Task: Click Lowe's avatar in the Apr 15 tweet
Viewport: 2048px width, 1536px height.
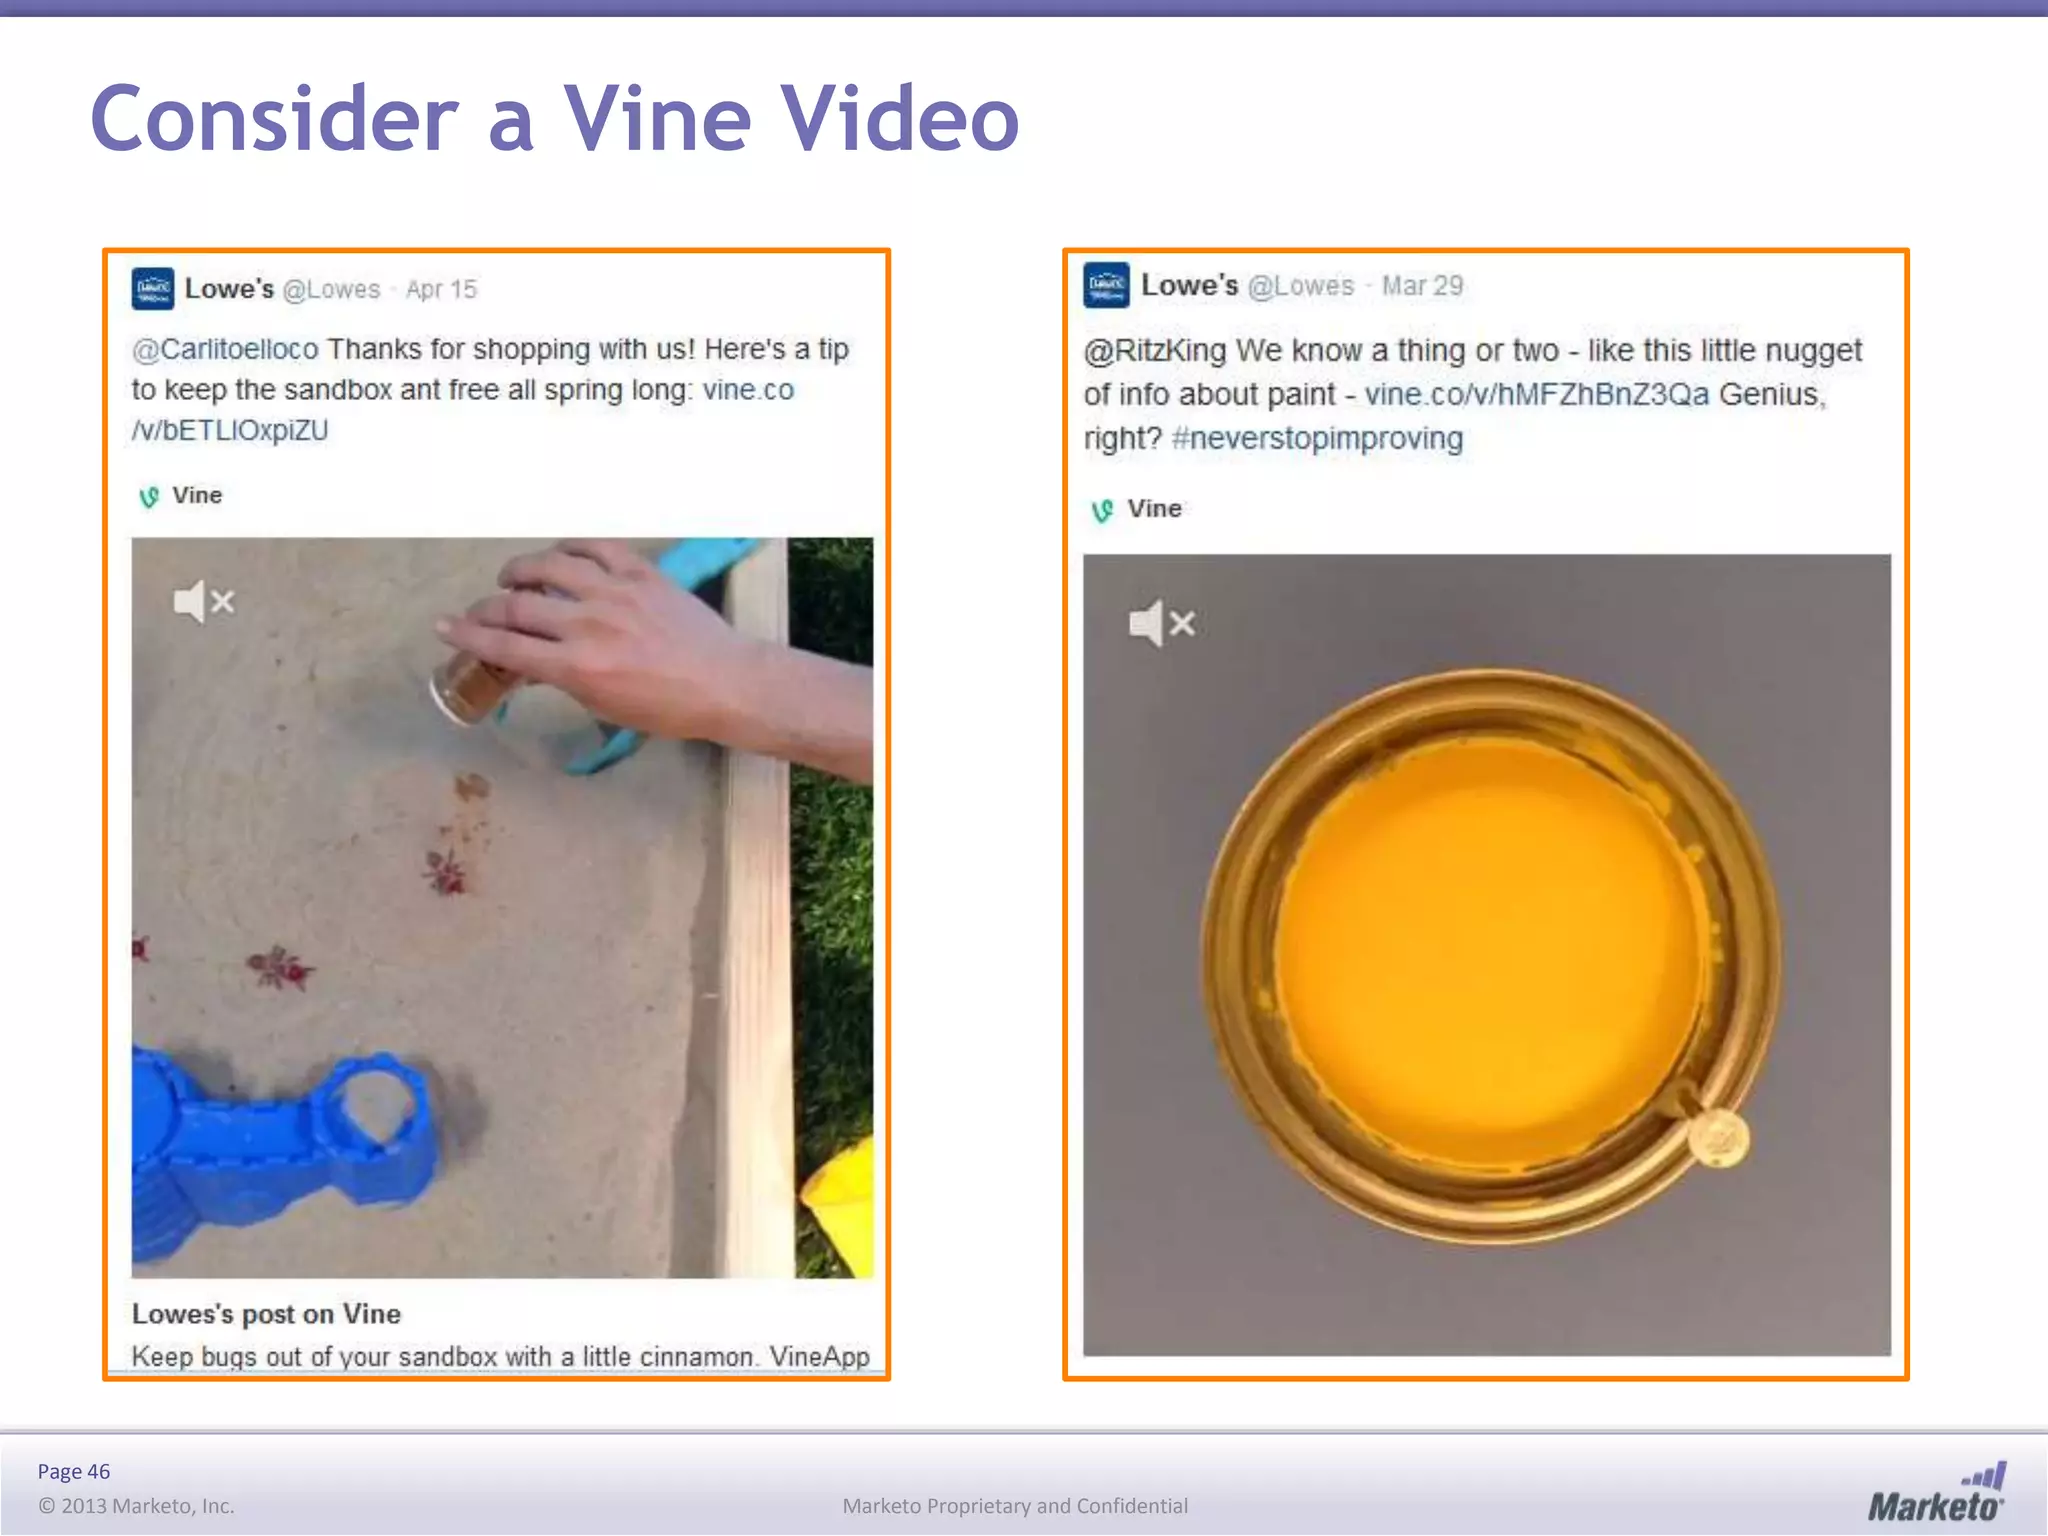Action: click(x=153, y=289)
